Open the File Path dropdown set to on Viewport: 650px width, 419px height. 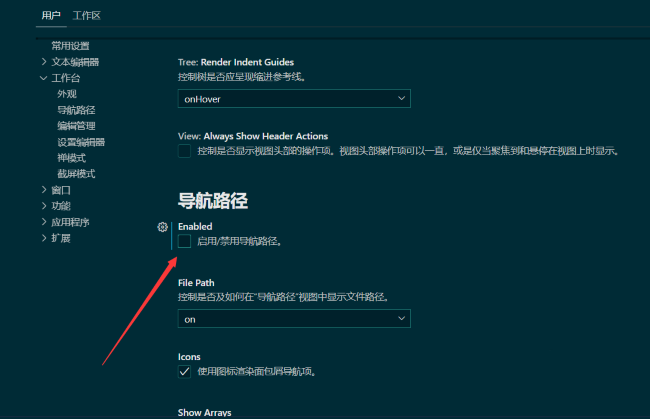click(x=294, y=318)
